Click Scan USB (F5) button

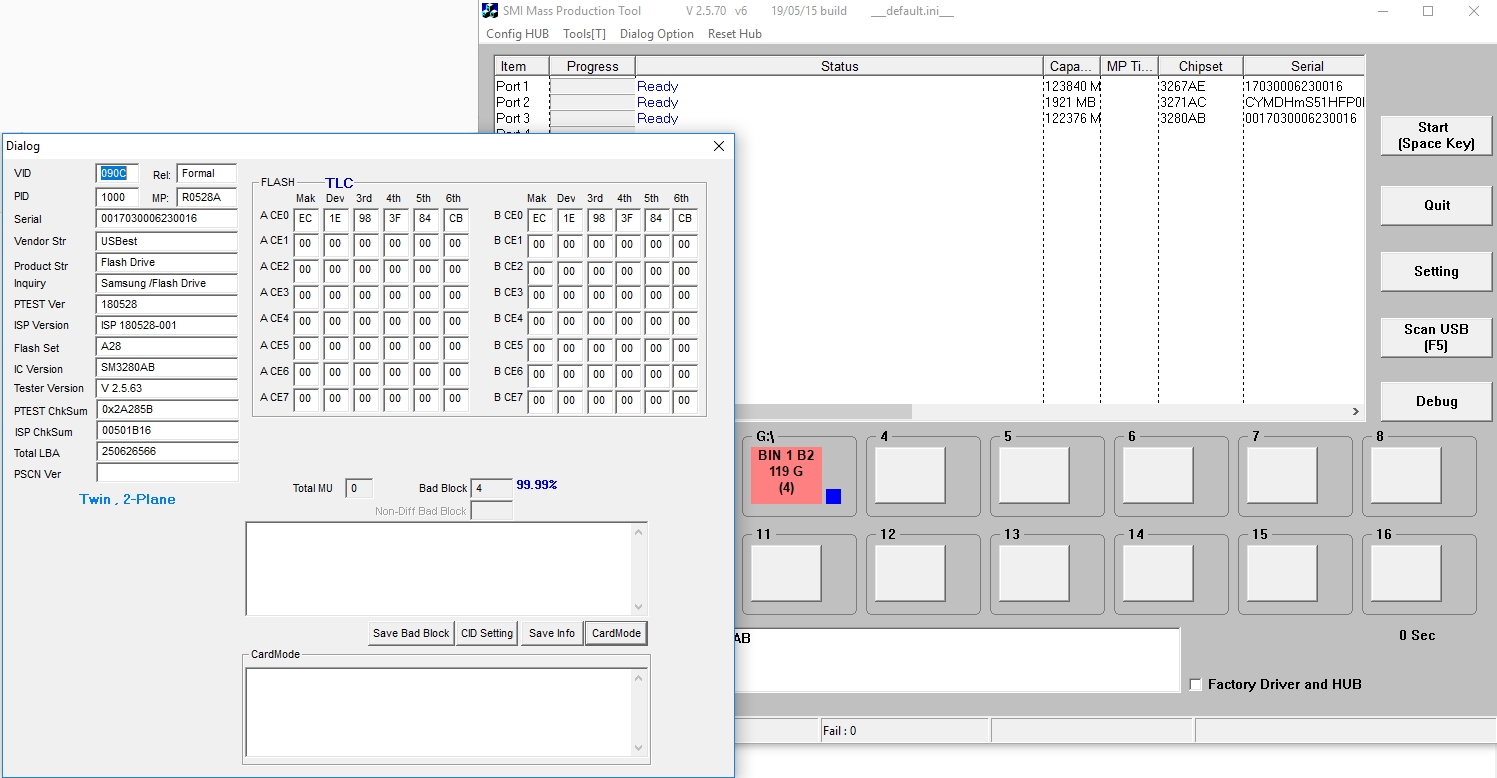(1436, 337)
